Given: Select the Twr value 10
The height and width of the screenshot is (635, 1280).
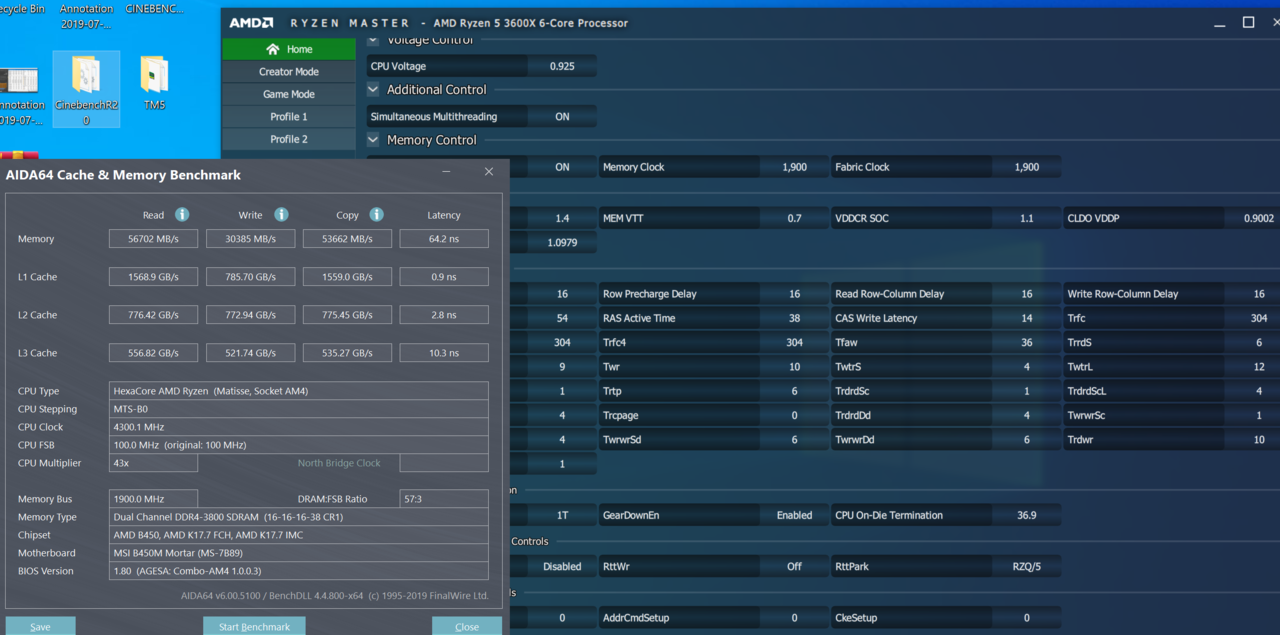Looking at the screenshot, I should point(794,367).
